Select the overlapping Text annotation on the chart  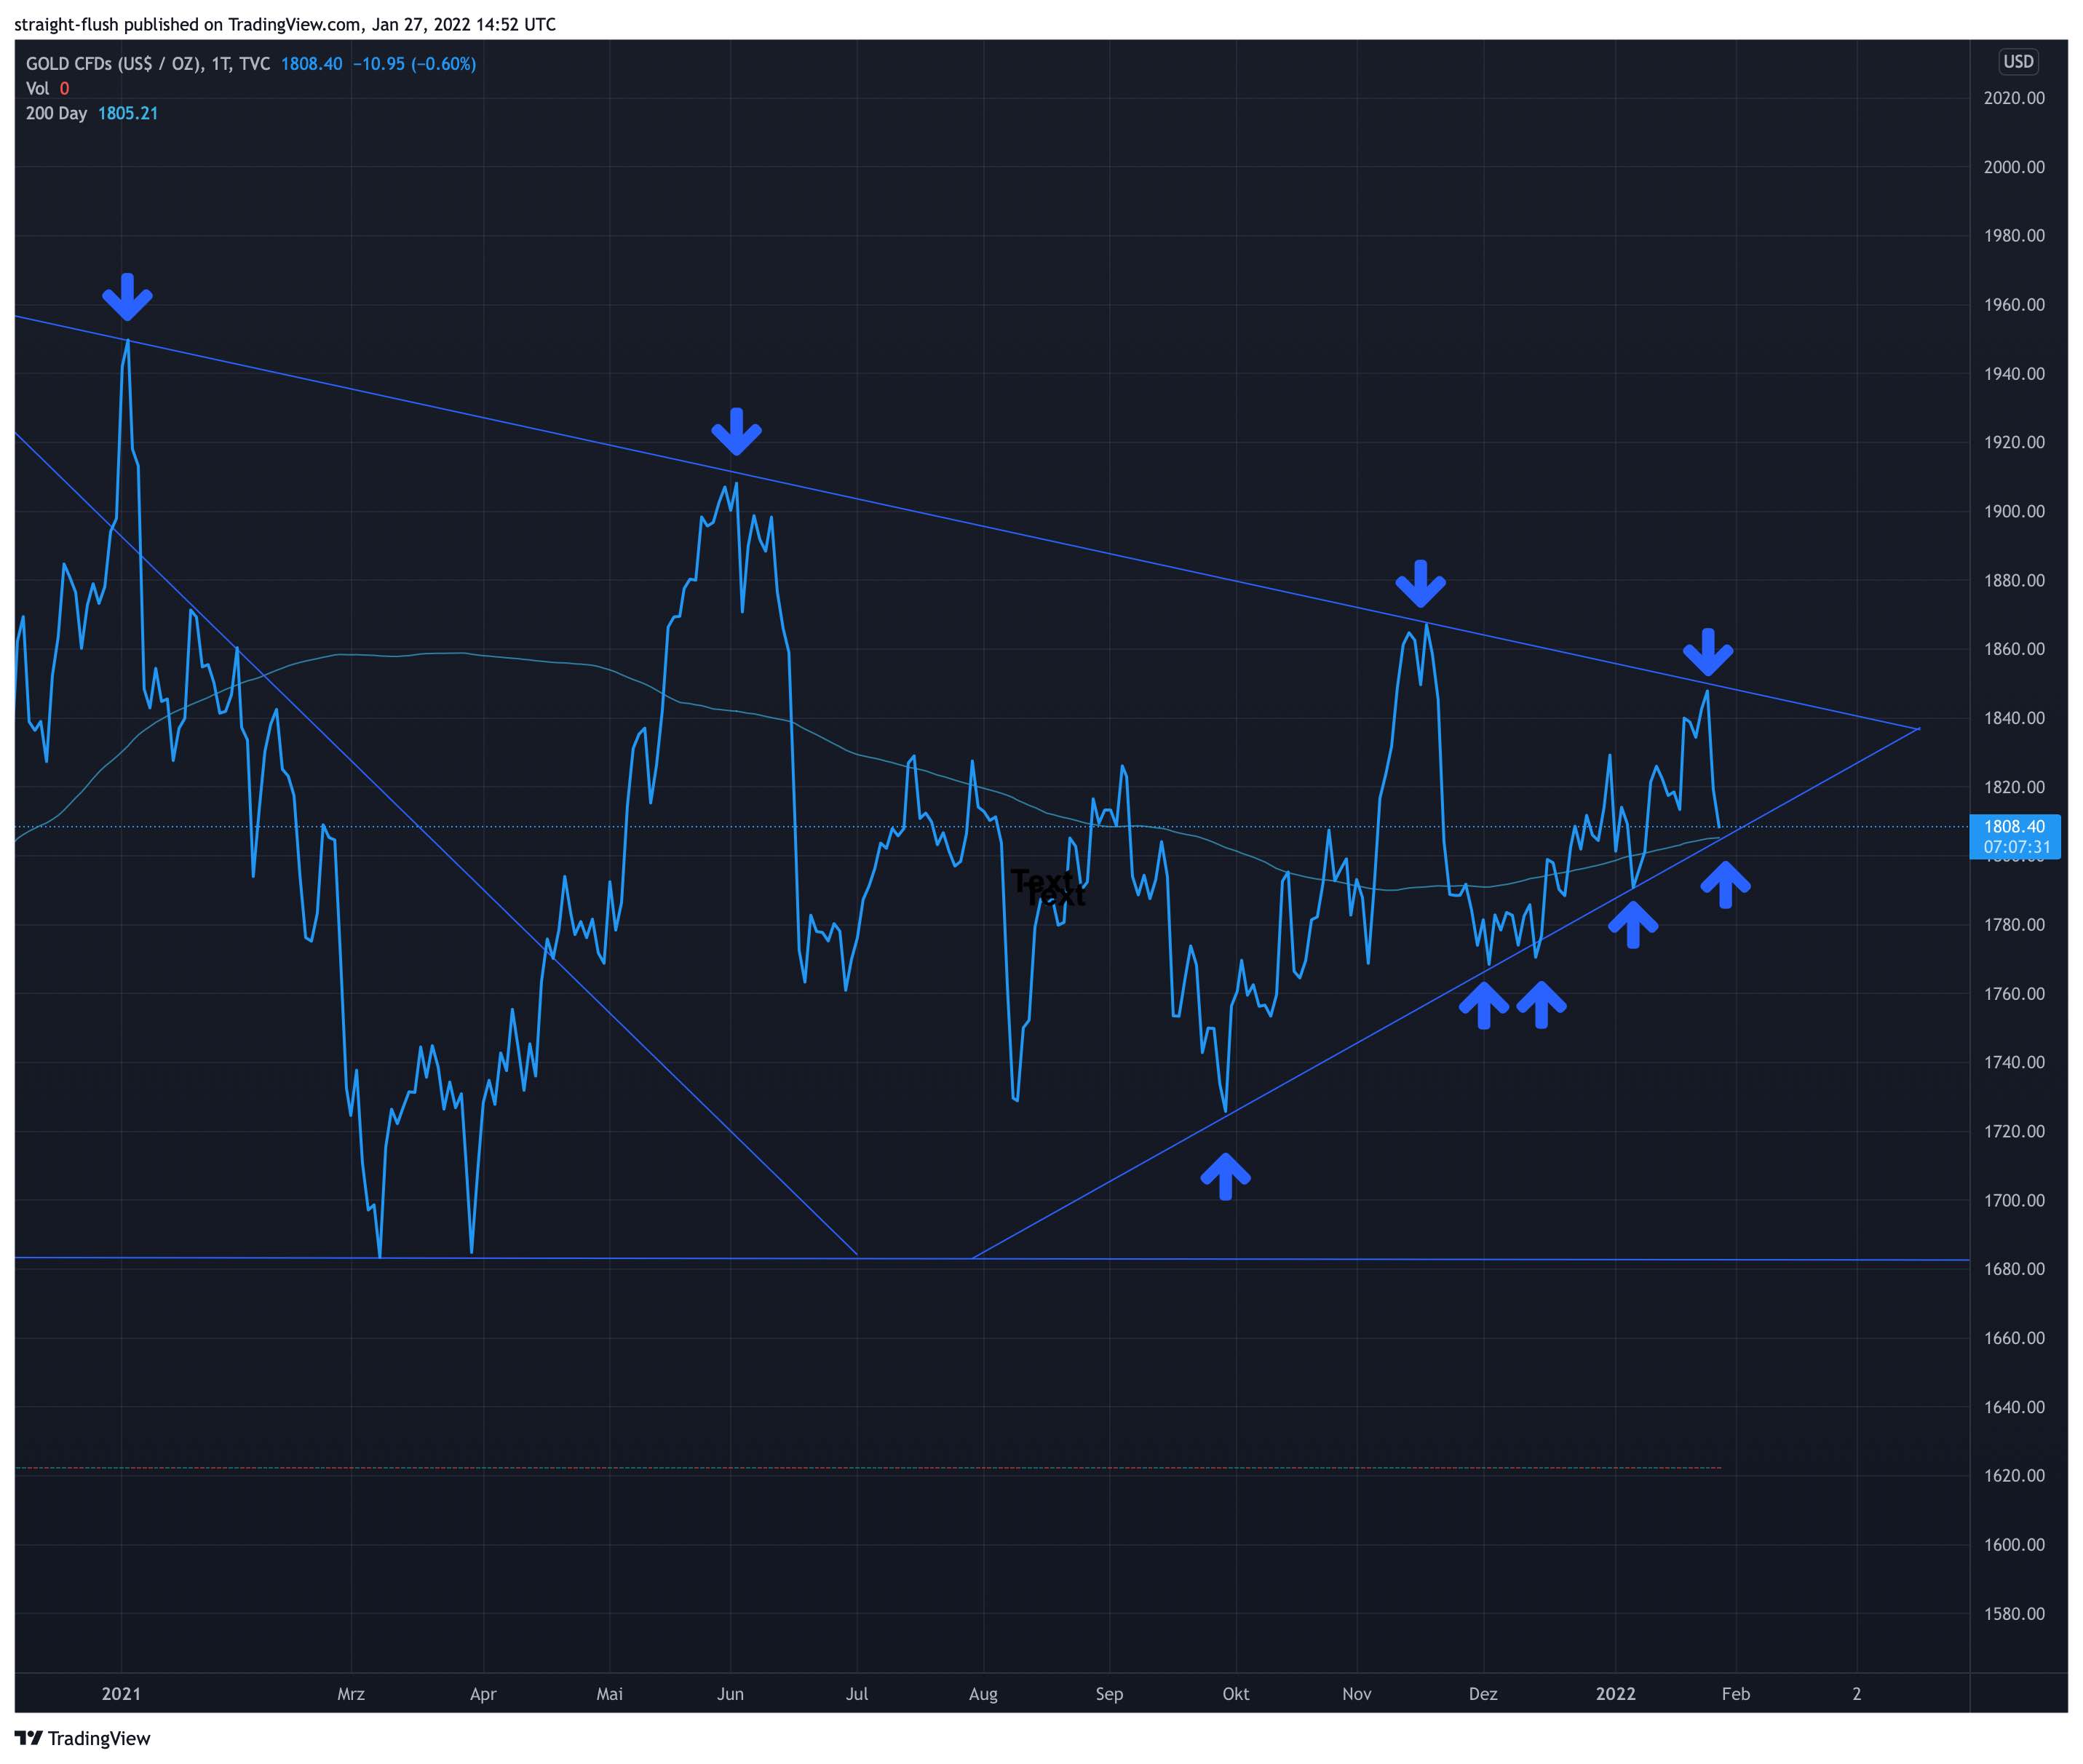point(1046,887)
